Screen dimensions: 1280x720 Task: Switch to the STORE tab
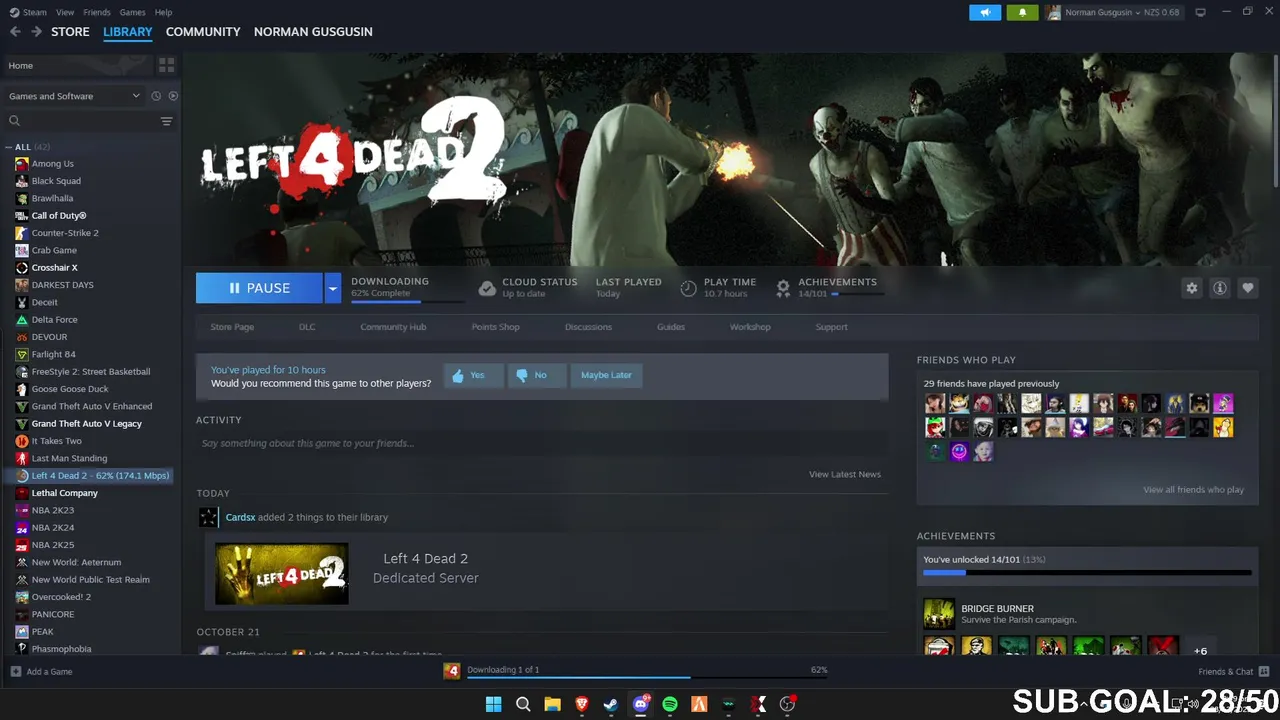[x=70, y=32]
